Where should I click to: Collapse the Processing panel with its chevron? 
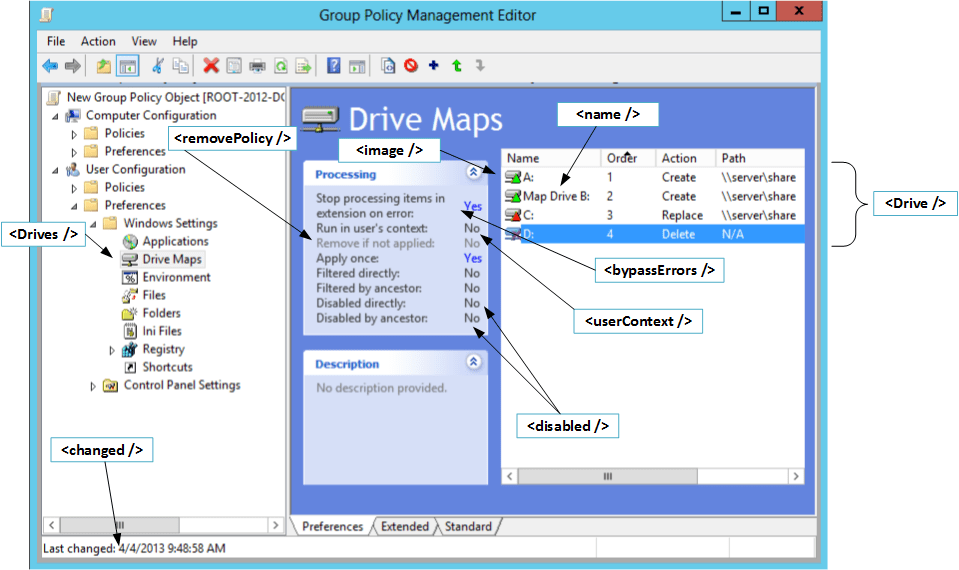tap(473, 172)
